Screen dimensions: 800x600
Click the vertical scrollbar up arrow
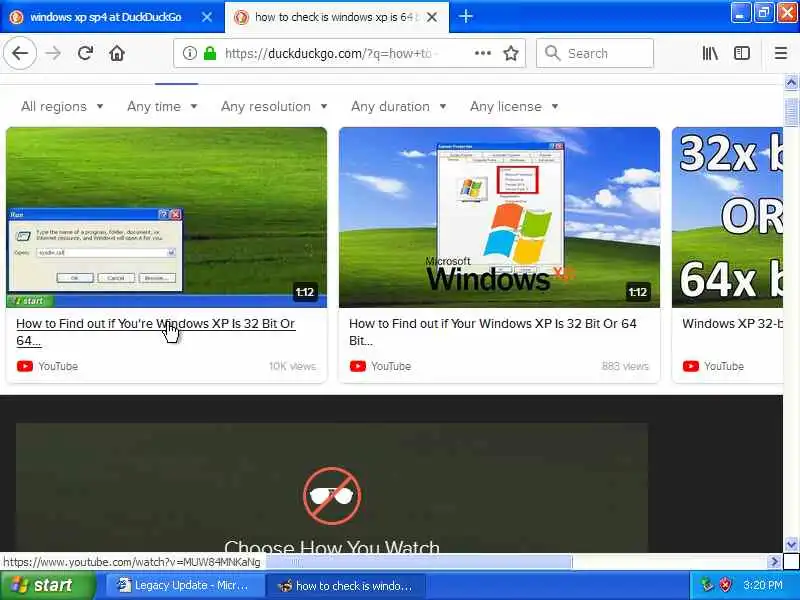point(791,82)
